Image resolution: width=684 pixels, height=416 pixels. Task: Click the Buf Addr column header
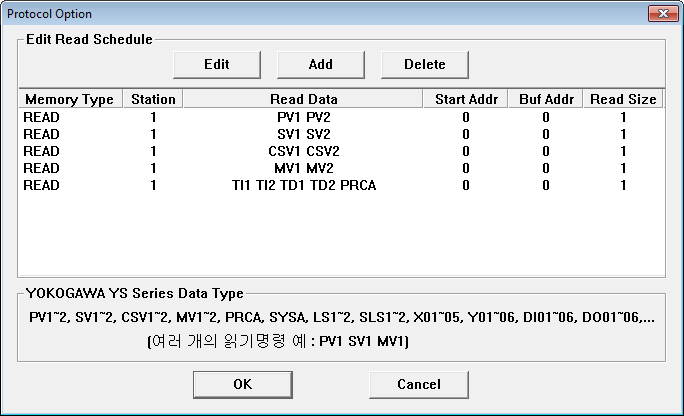click(x=545, y=99)
